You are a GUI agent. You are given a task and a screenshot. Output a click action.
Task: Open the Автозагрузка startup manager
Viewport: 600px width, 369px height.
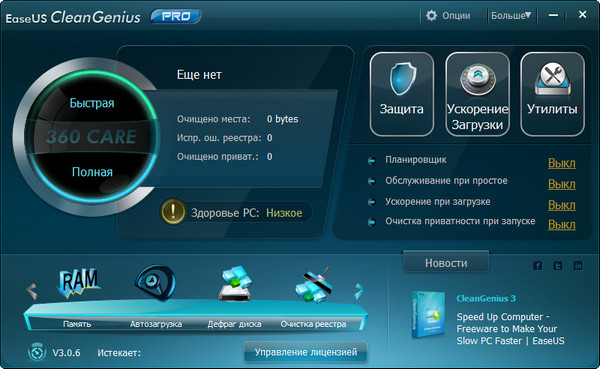(155, 283)
